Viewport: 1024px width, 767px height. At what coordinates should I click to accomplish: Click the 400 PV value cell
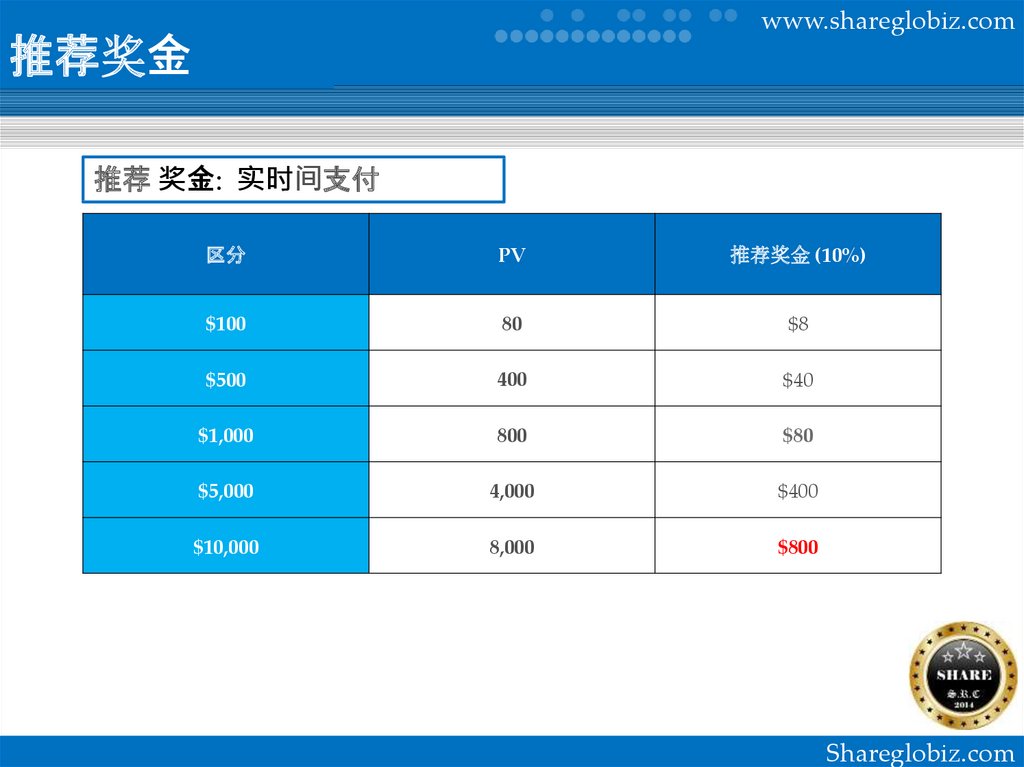512,379
